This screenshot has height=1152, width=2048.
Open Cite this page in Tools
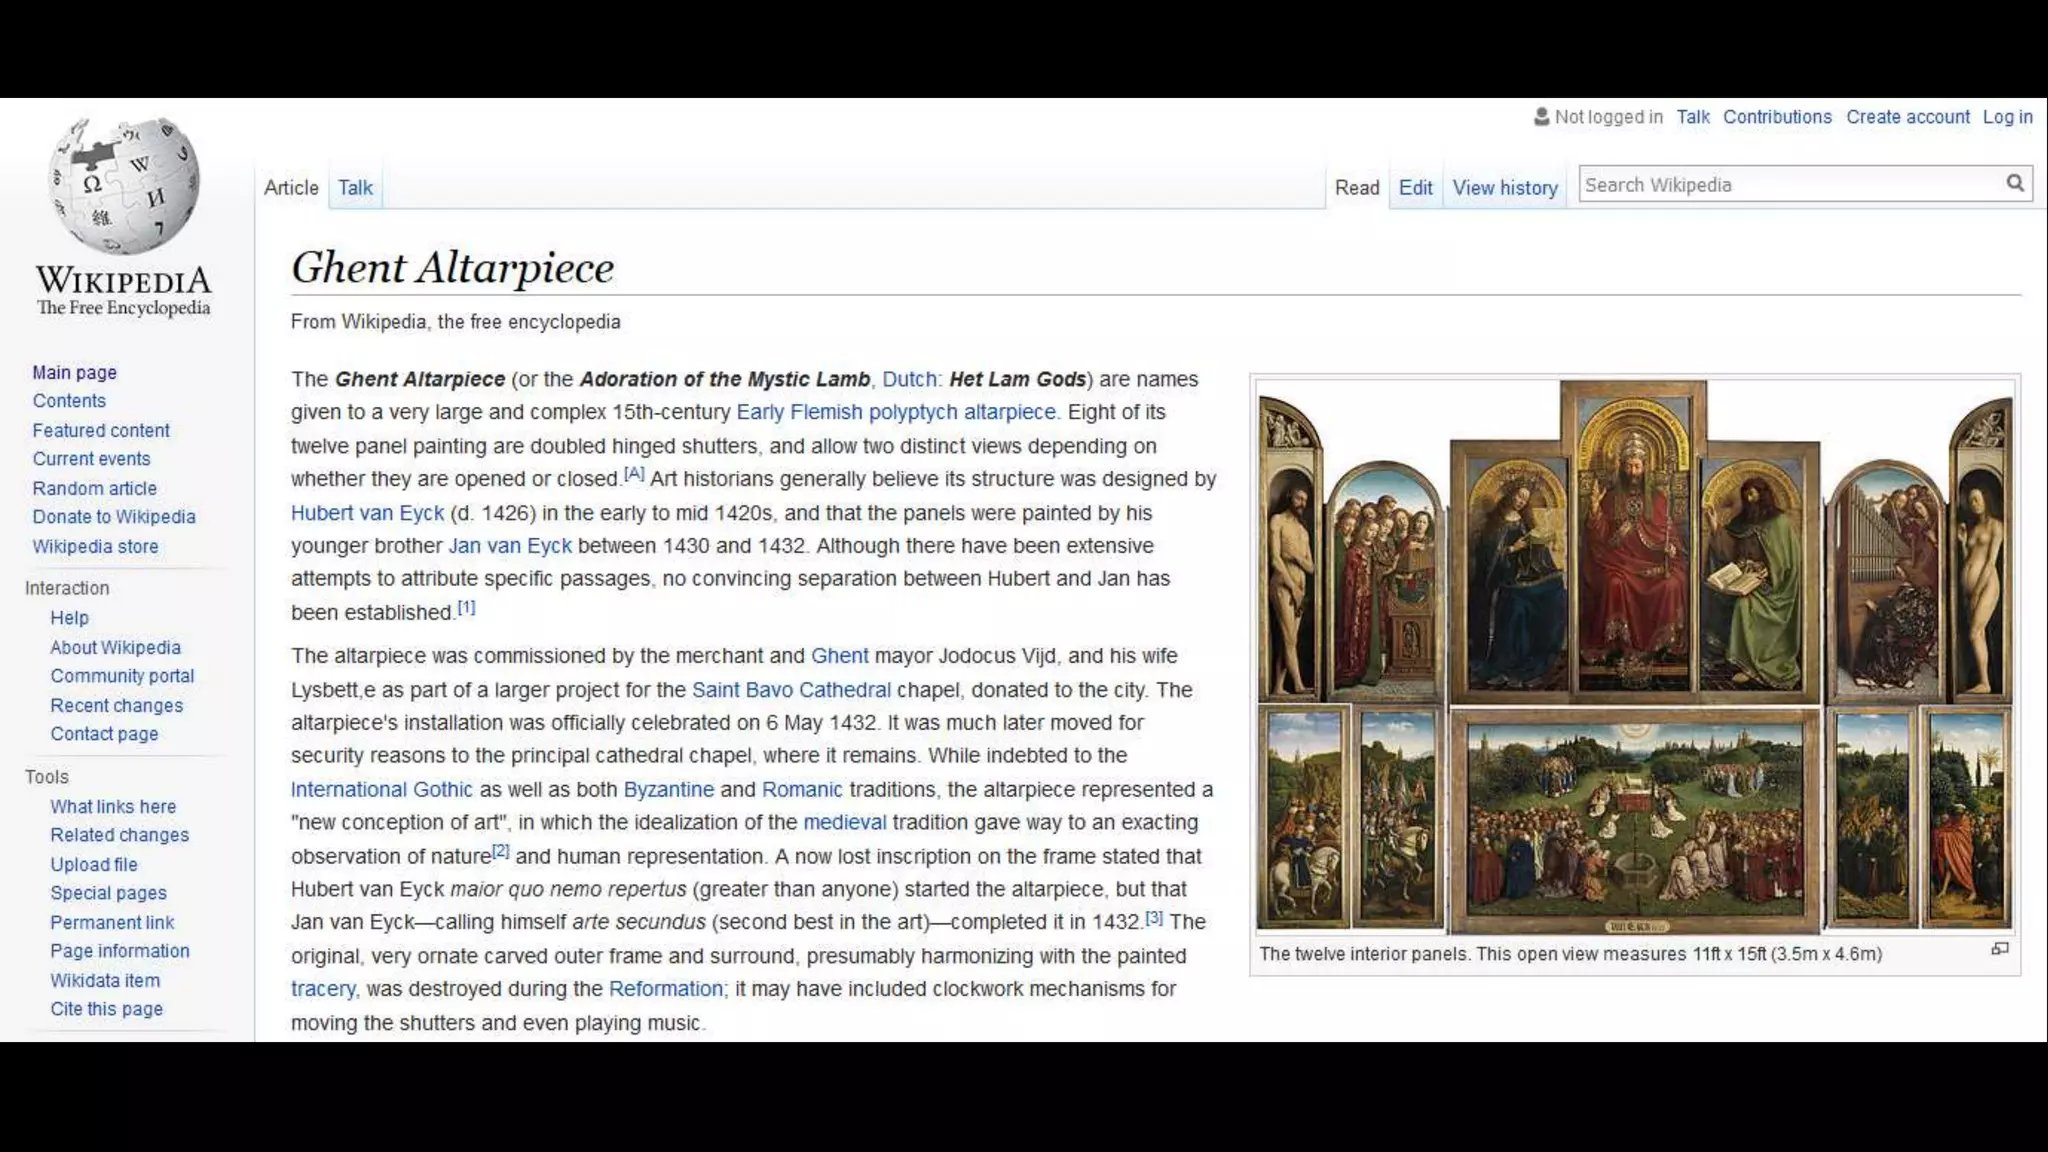(x=106, y=1009)
